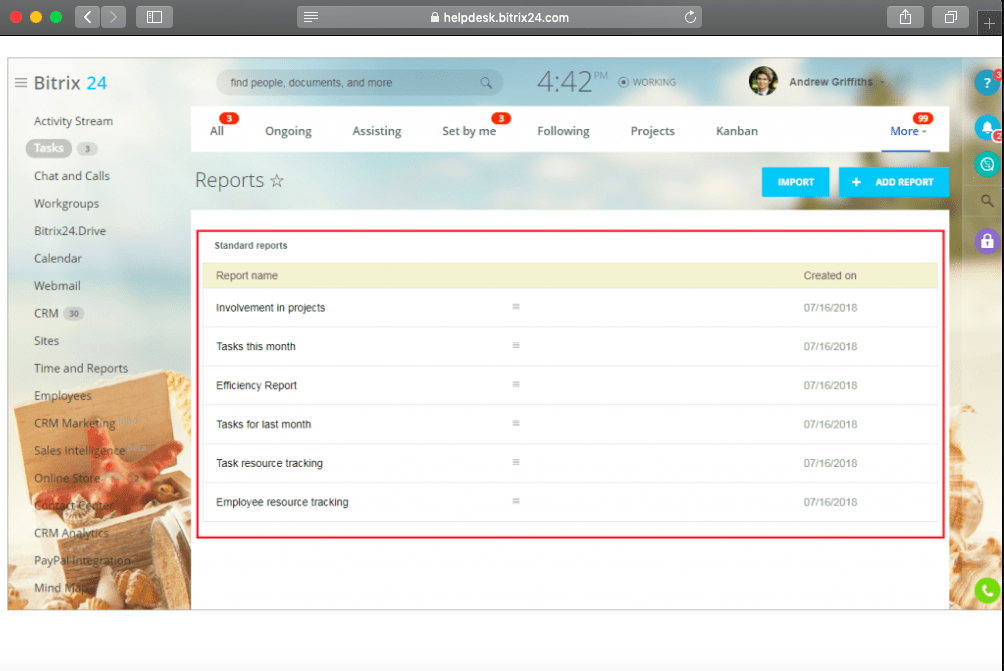Viewport: 1004px width, 671px height.
Task: Click the find people, documents search field
Action: pos(359,83)
